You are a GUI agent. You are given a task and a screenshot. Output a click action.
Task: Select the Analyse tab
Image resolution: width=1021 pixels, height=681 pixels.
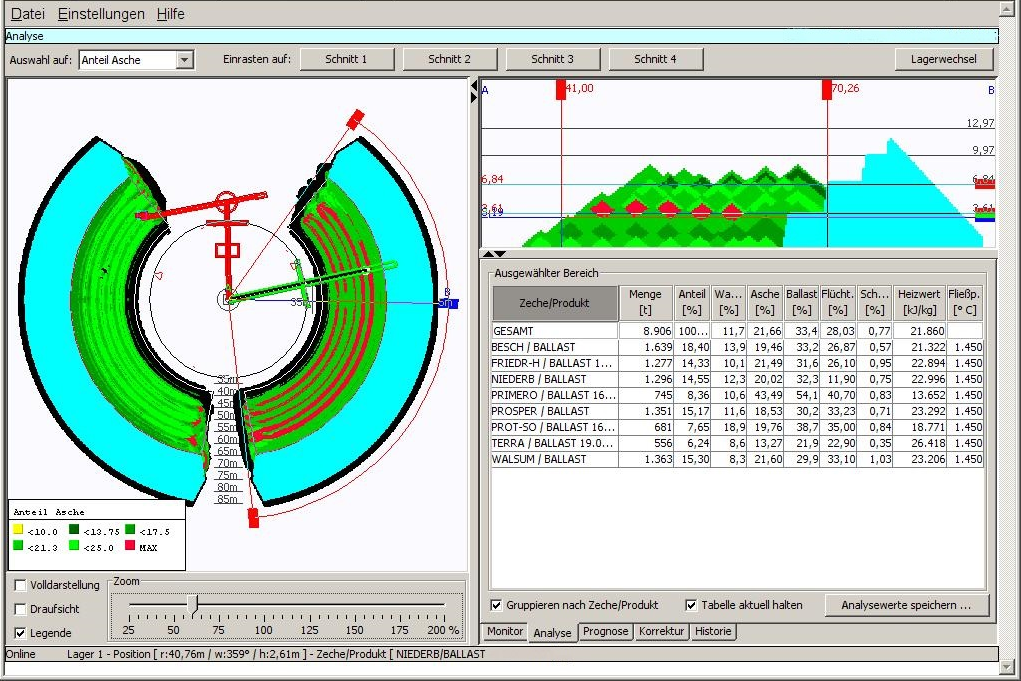click(552, 633)
